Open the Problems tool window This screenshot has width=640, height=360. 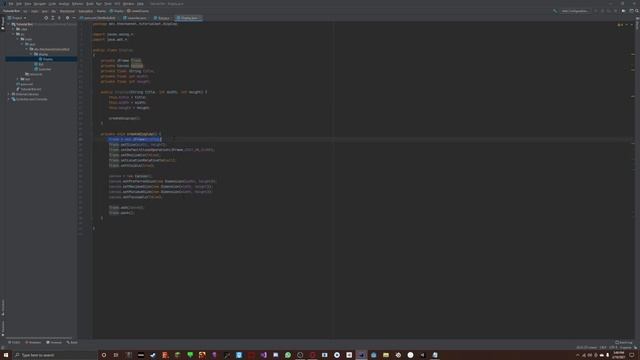33,342
